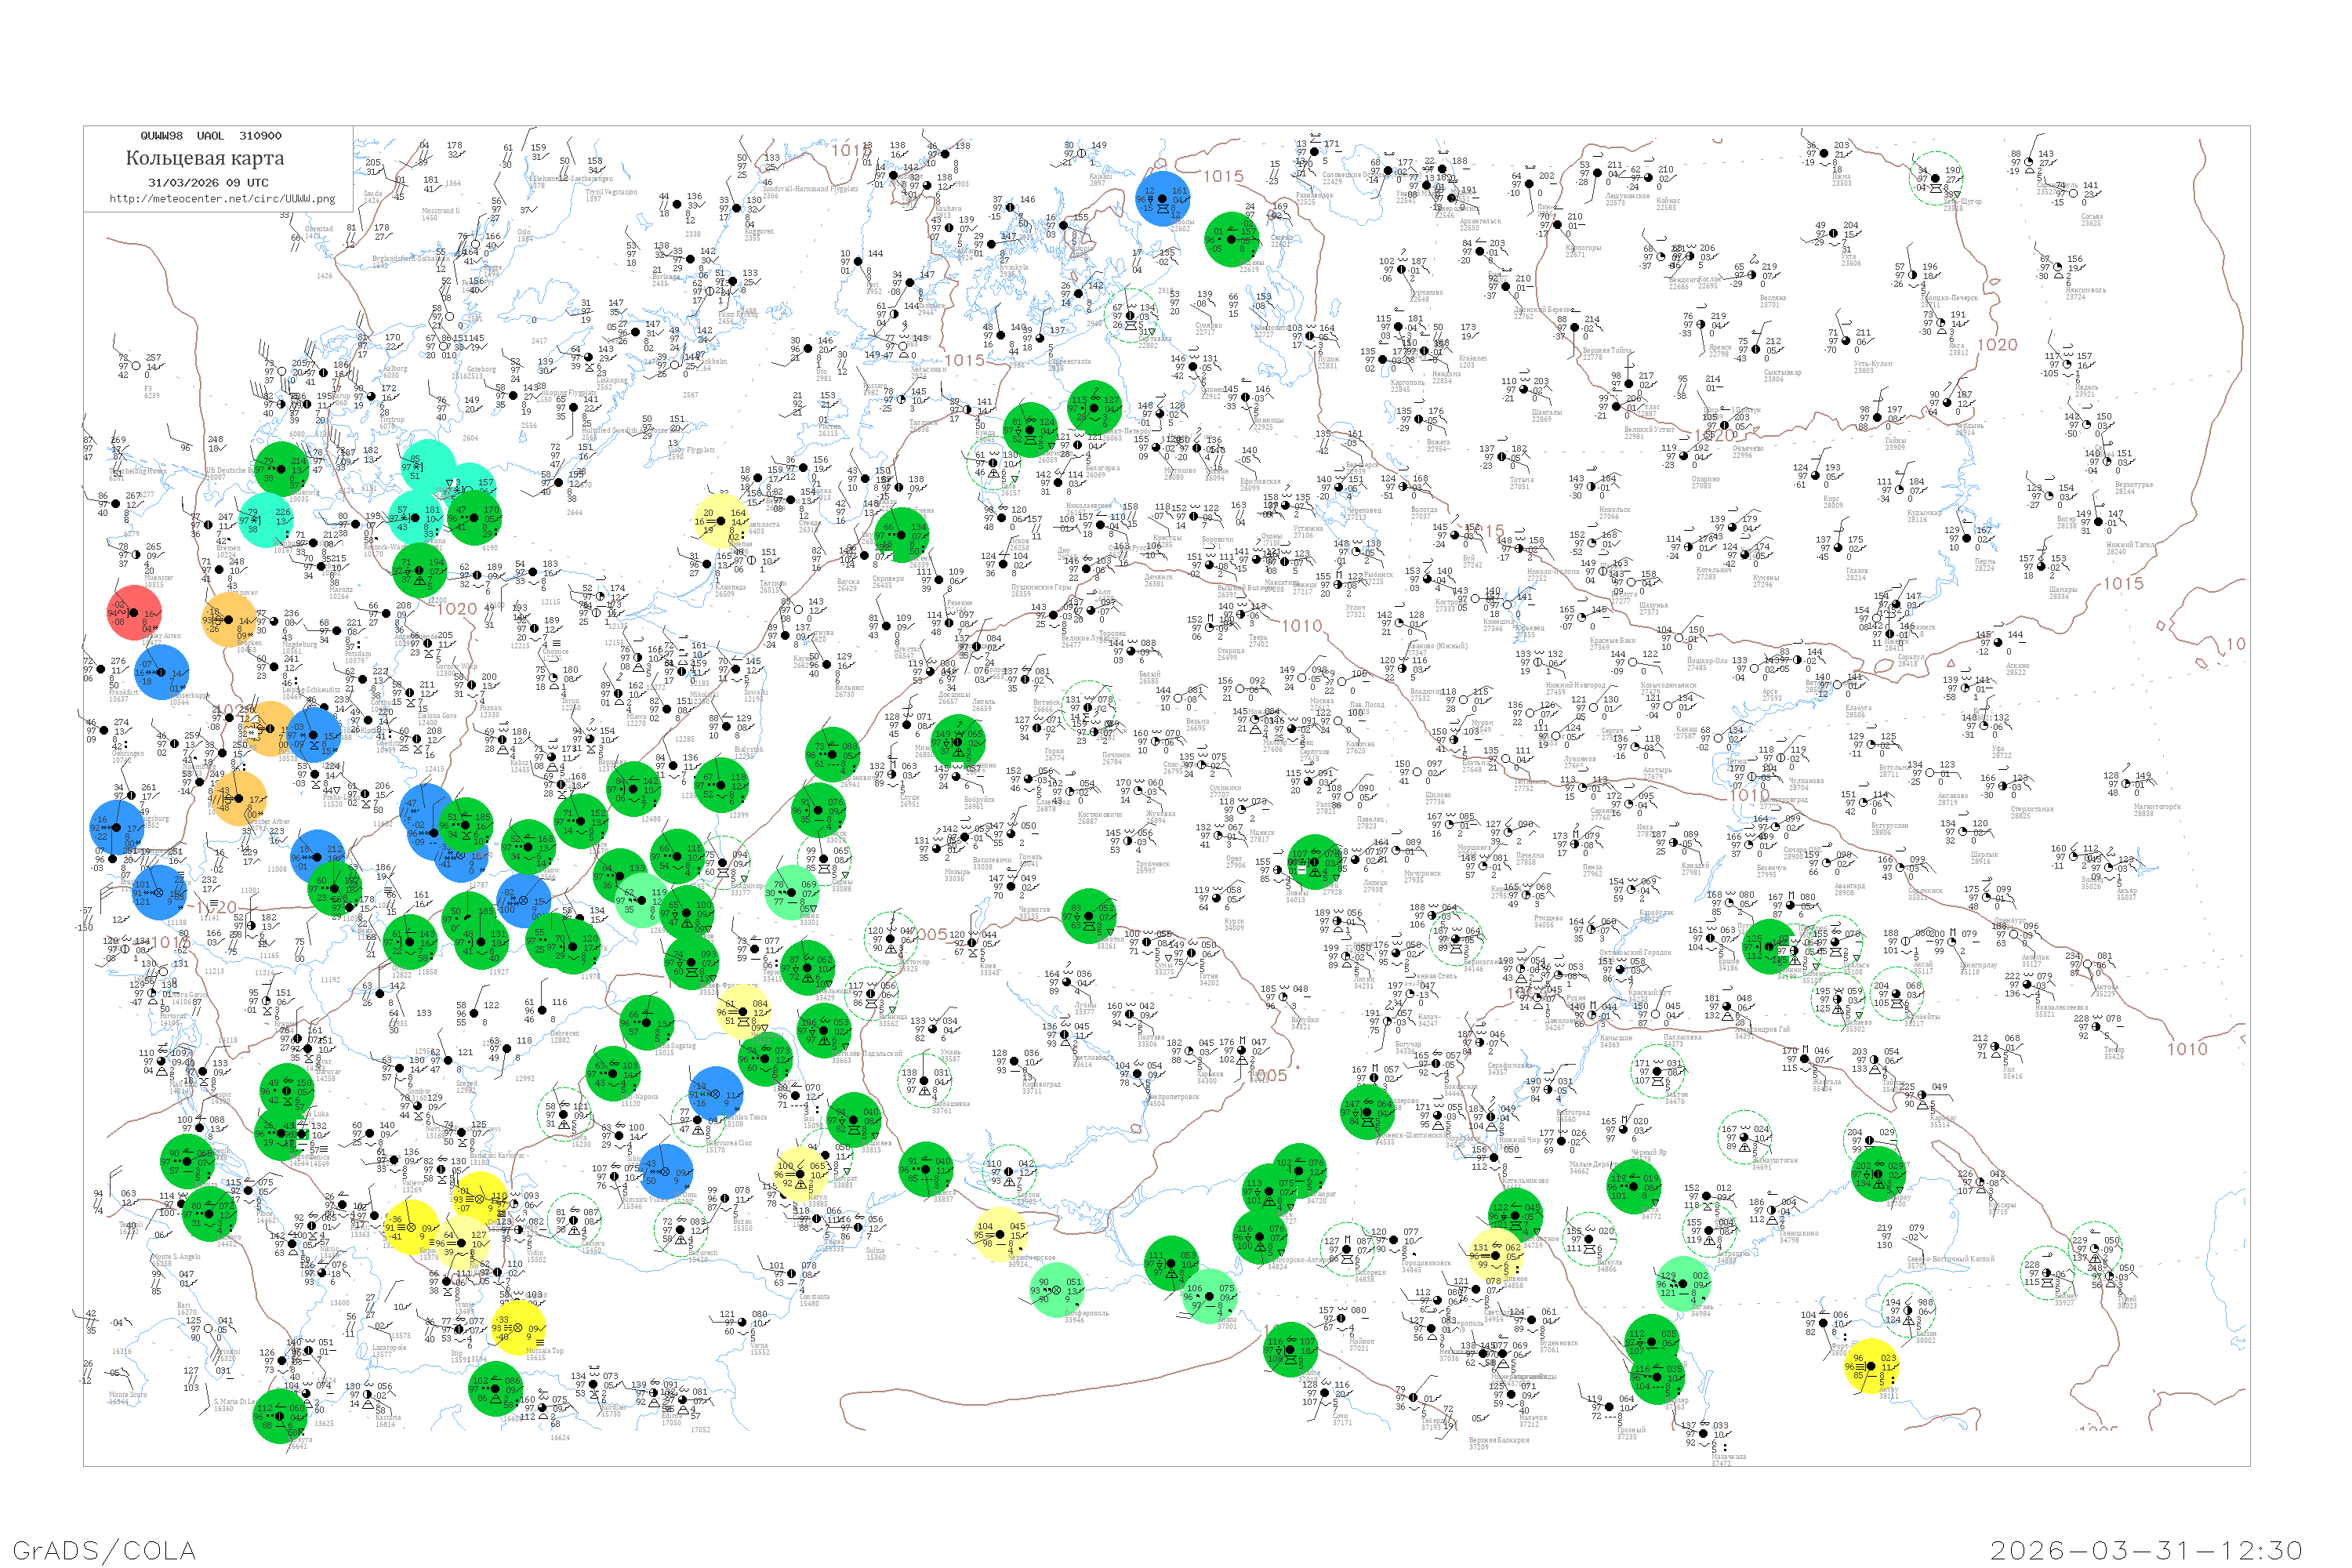Image resolution: width=2352 pixels, height=1568 pixels.
Task: Click the 1020 isobar label on right edge
Action: coord(1996,345)
